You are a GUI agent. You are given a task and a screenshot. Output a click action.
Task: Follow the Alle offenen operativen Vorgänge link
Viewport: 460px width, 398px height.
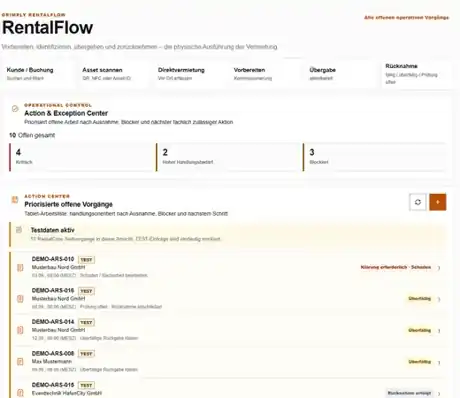[406, 17]
